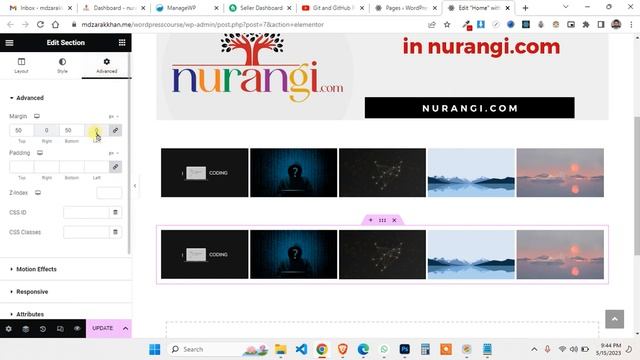The width and height of the screenshot is (640, 360).
Task: Edit the Margin Bottom value field
Action: coord(71,130)
